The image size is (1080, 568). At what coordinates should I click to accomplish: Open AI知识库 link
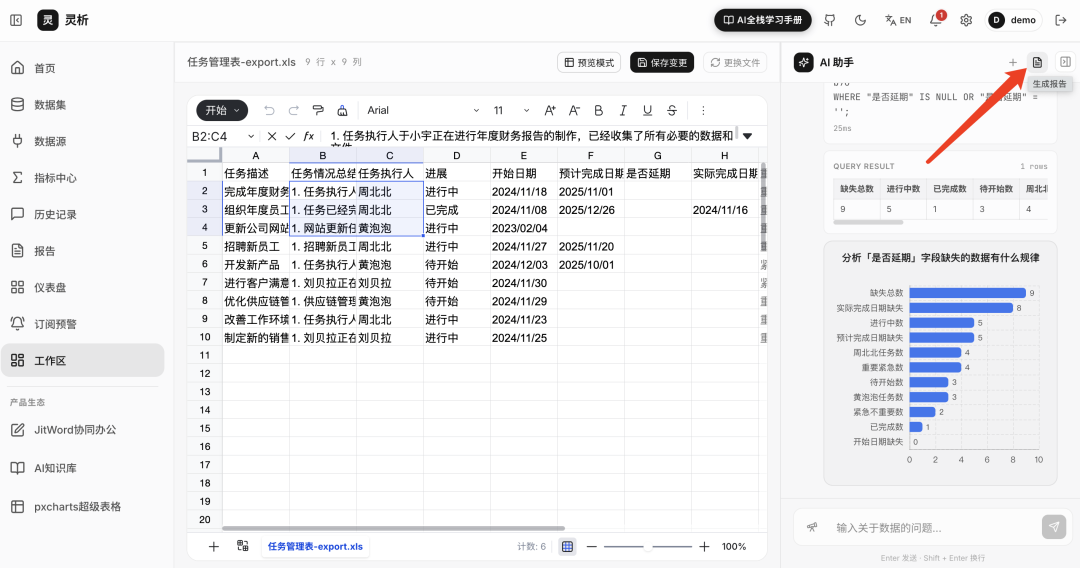[83, 468]
